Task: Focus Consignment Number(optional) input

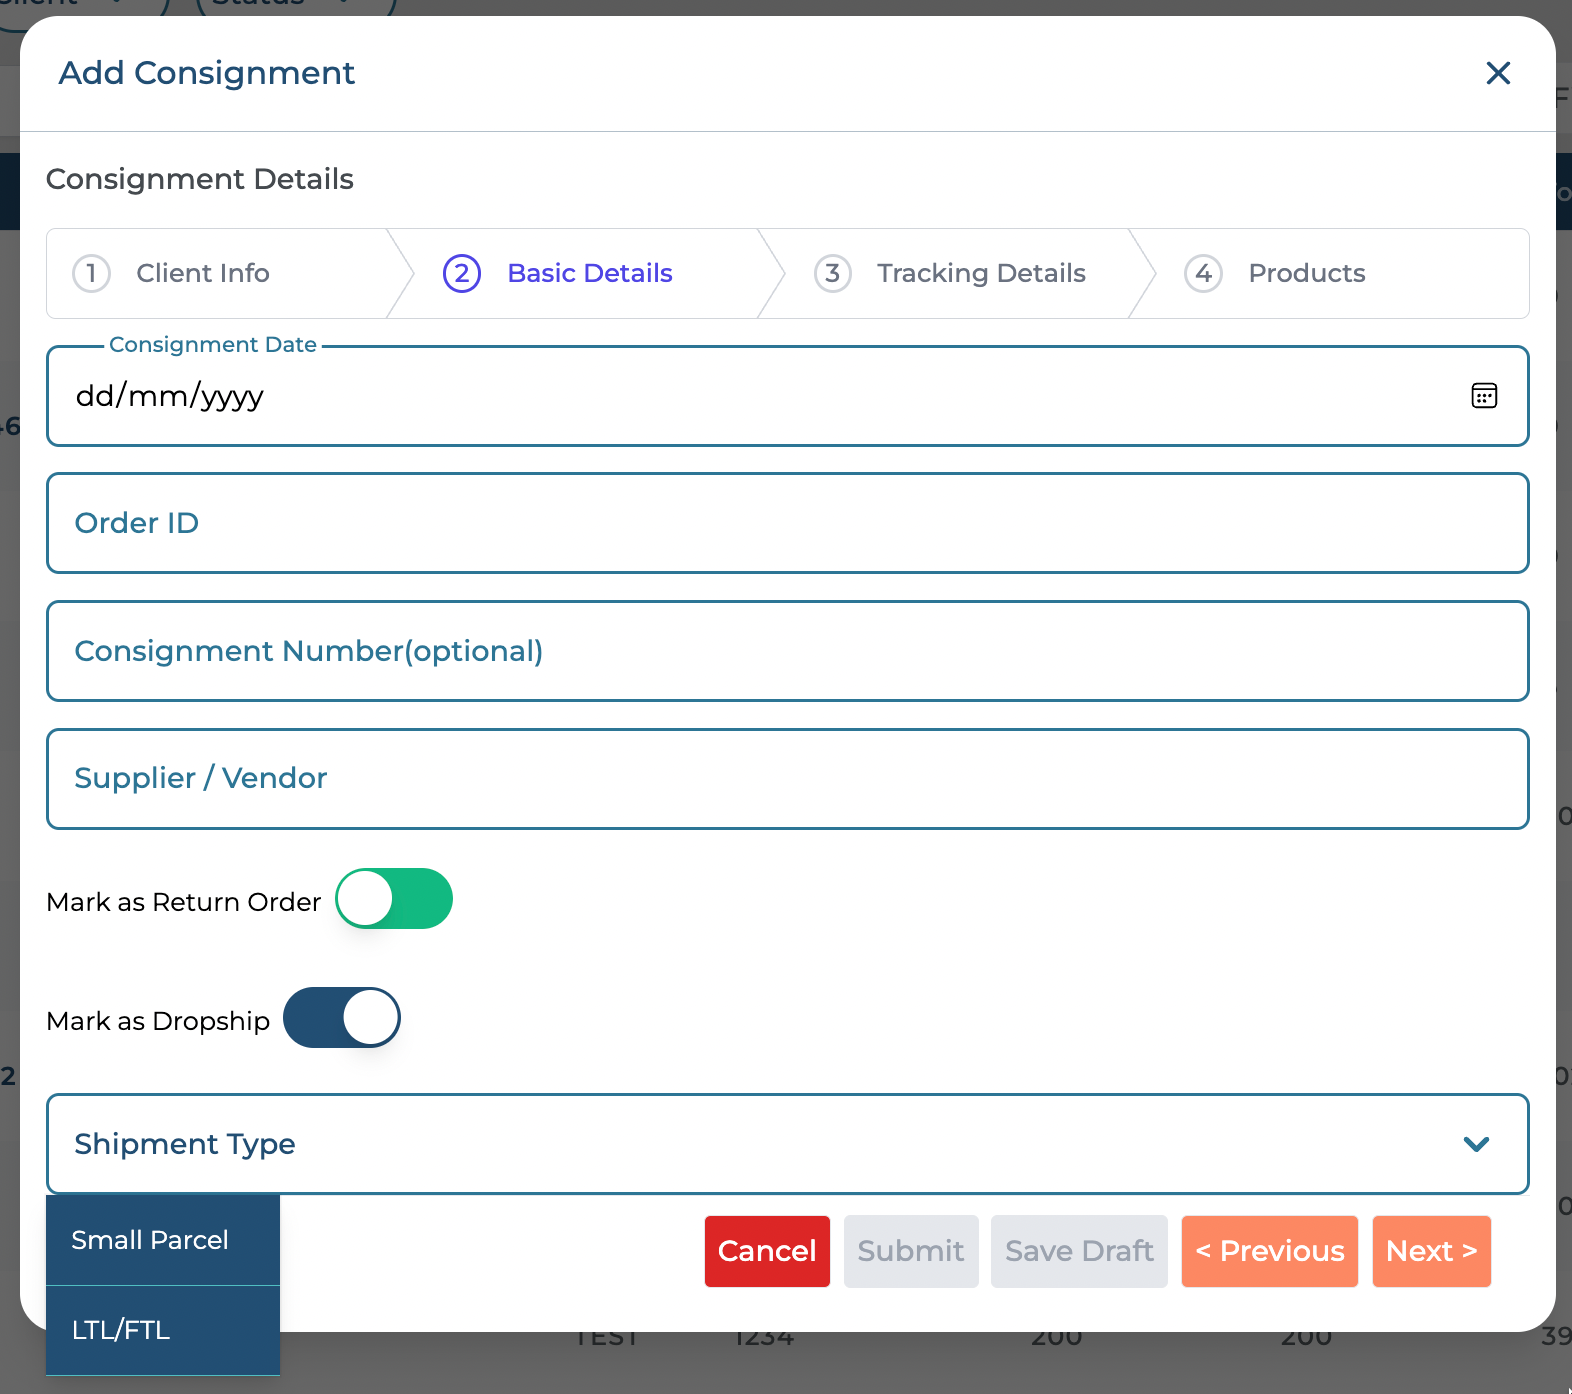Action: [787, 651]
